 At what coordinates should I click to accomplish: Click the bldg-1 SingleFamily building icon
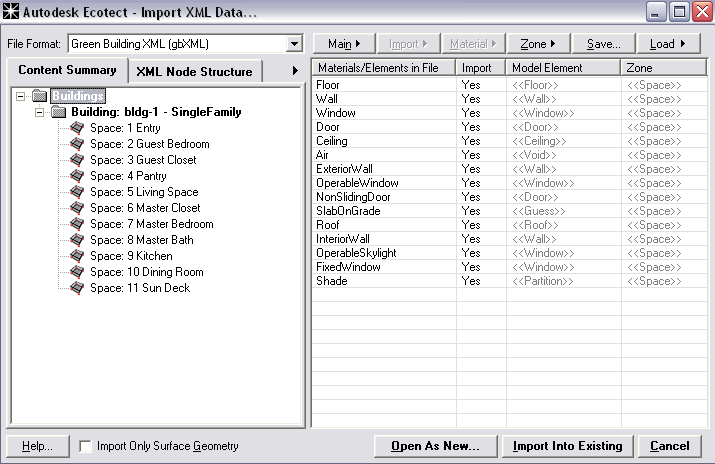59,112
